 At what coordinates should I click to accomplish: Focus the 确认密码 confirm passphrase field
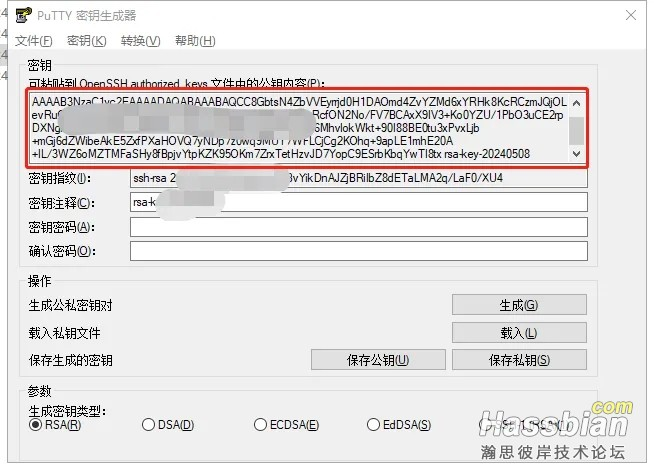(x=359, y=251)
